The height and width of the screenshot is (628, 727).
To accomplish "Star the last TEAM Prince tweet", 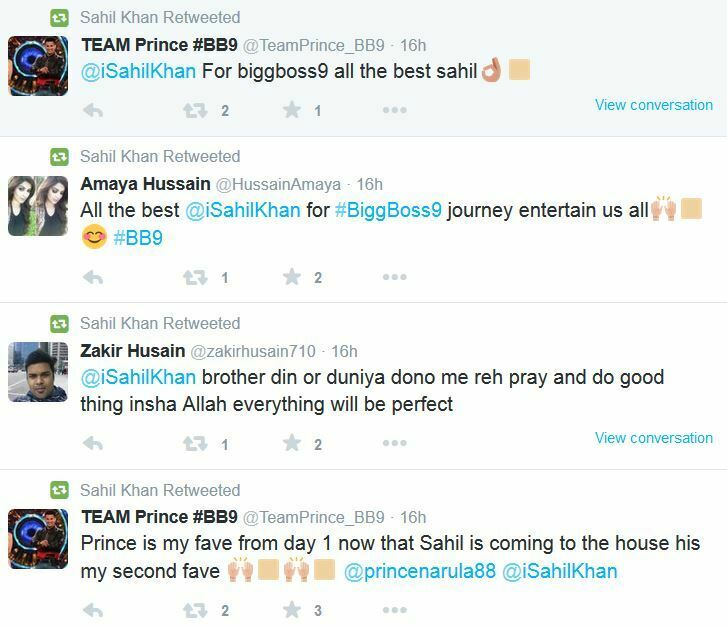I will (x=292, y=610).
